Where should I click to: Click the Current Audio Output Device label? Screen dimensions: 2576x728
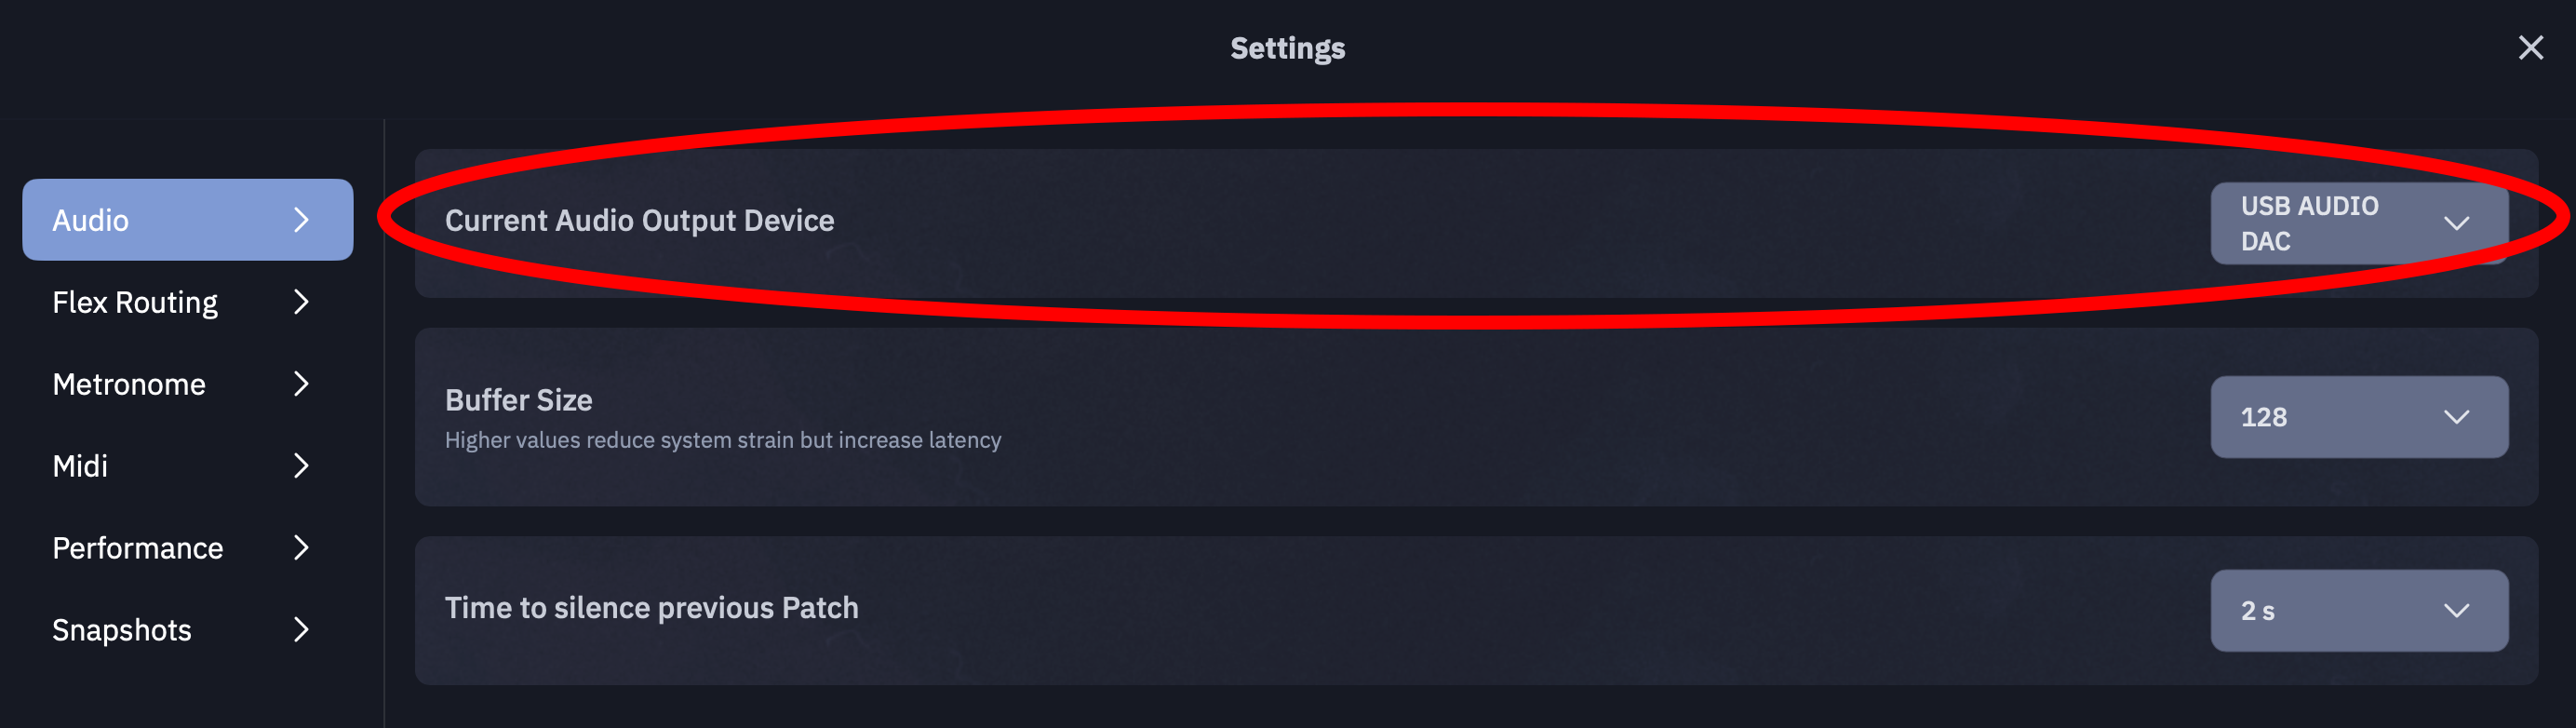click(x=639, y=221)
